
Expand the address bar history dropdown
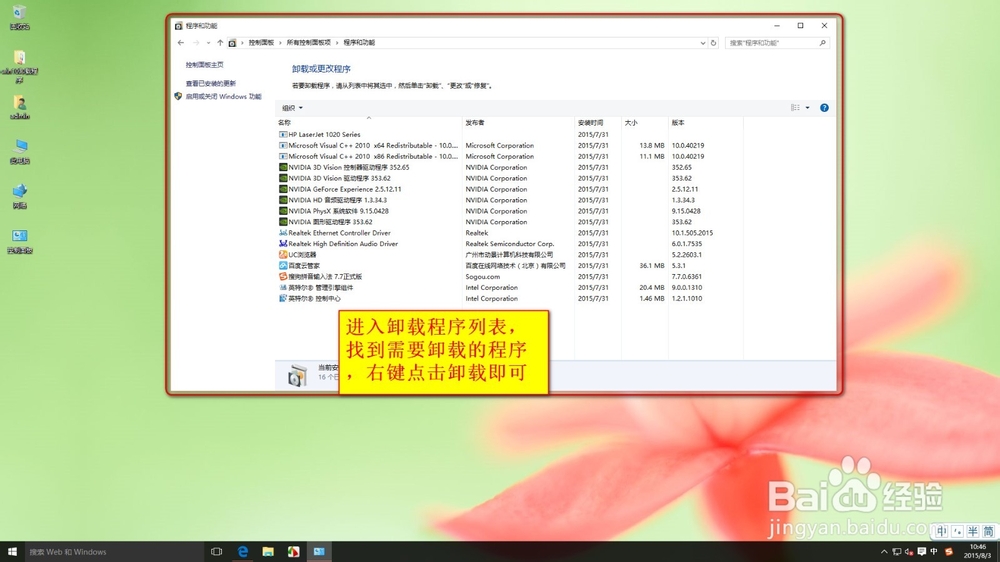[703, 43]
